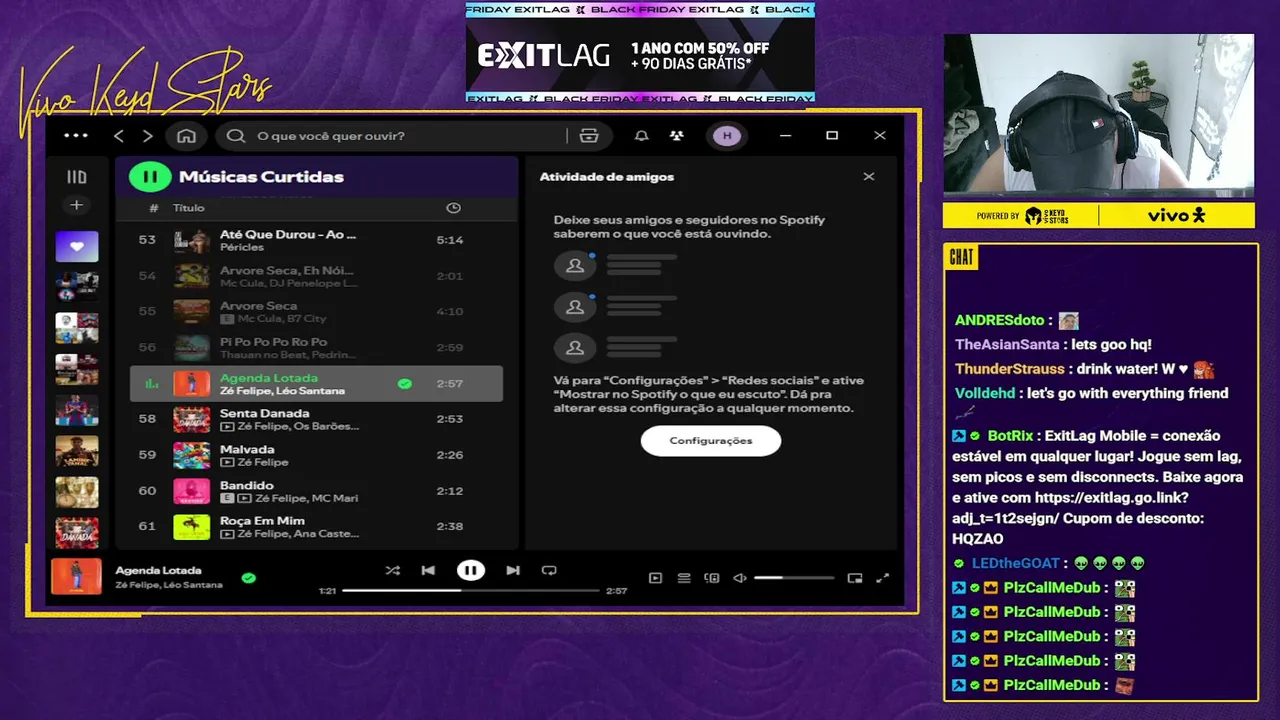Click username TheAsianSanta in chat

pos(1007,345)
